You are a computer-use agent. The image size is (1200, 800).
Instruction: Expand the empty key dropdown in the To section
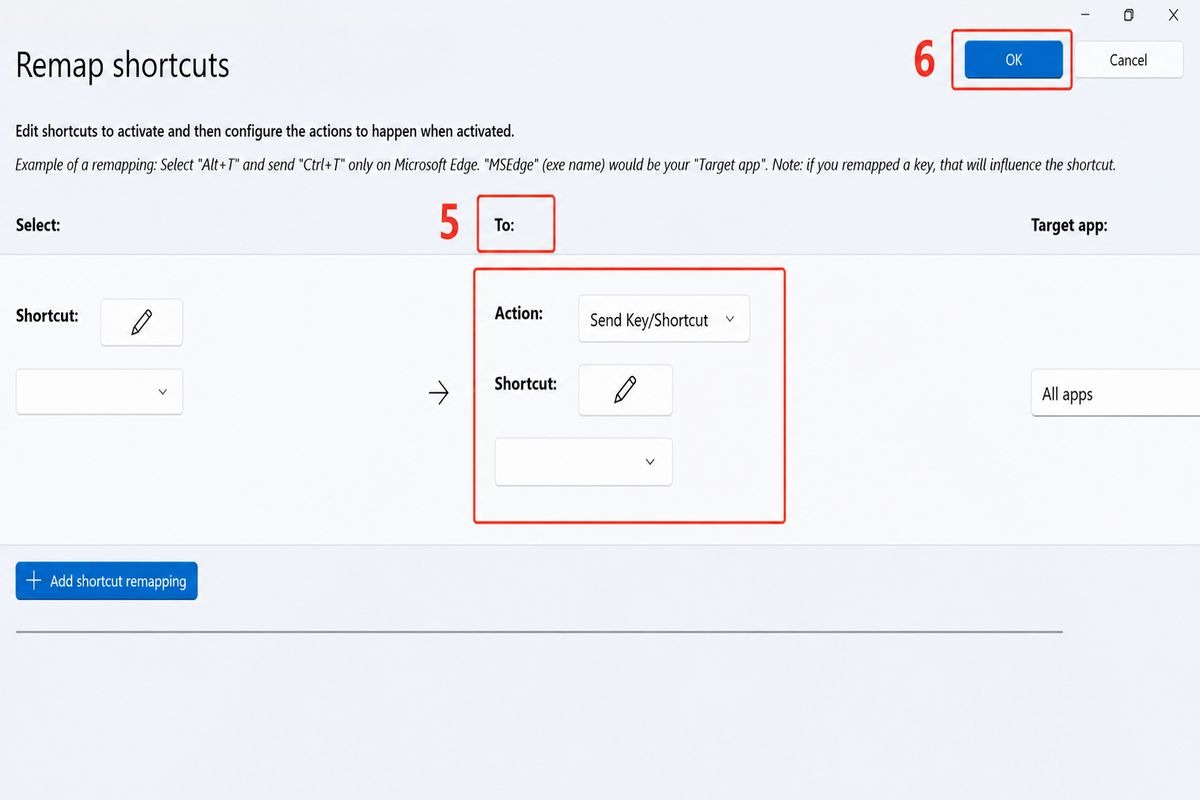tap(583, 462)
